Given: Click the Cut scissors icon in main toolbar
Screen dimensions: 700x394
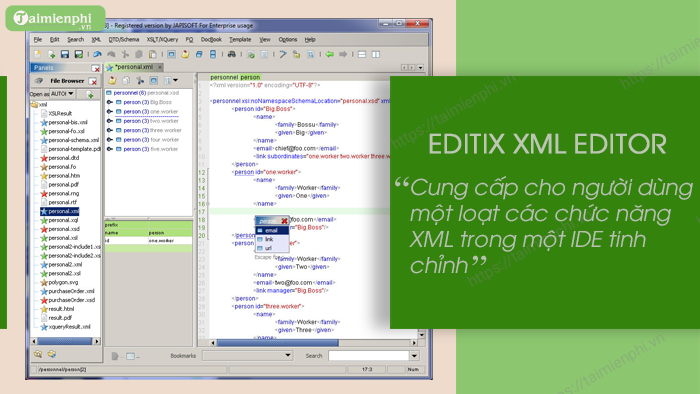Looking at the screenshot, I should click(x=125, y=54).
